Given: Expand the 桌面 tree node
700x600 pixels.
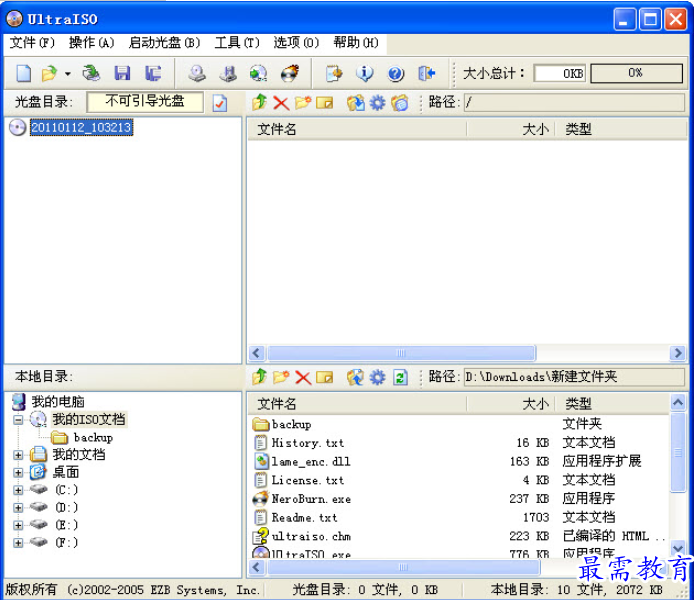Looking at the screenshot, I should coord(18,472).
